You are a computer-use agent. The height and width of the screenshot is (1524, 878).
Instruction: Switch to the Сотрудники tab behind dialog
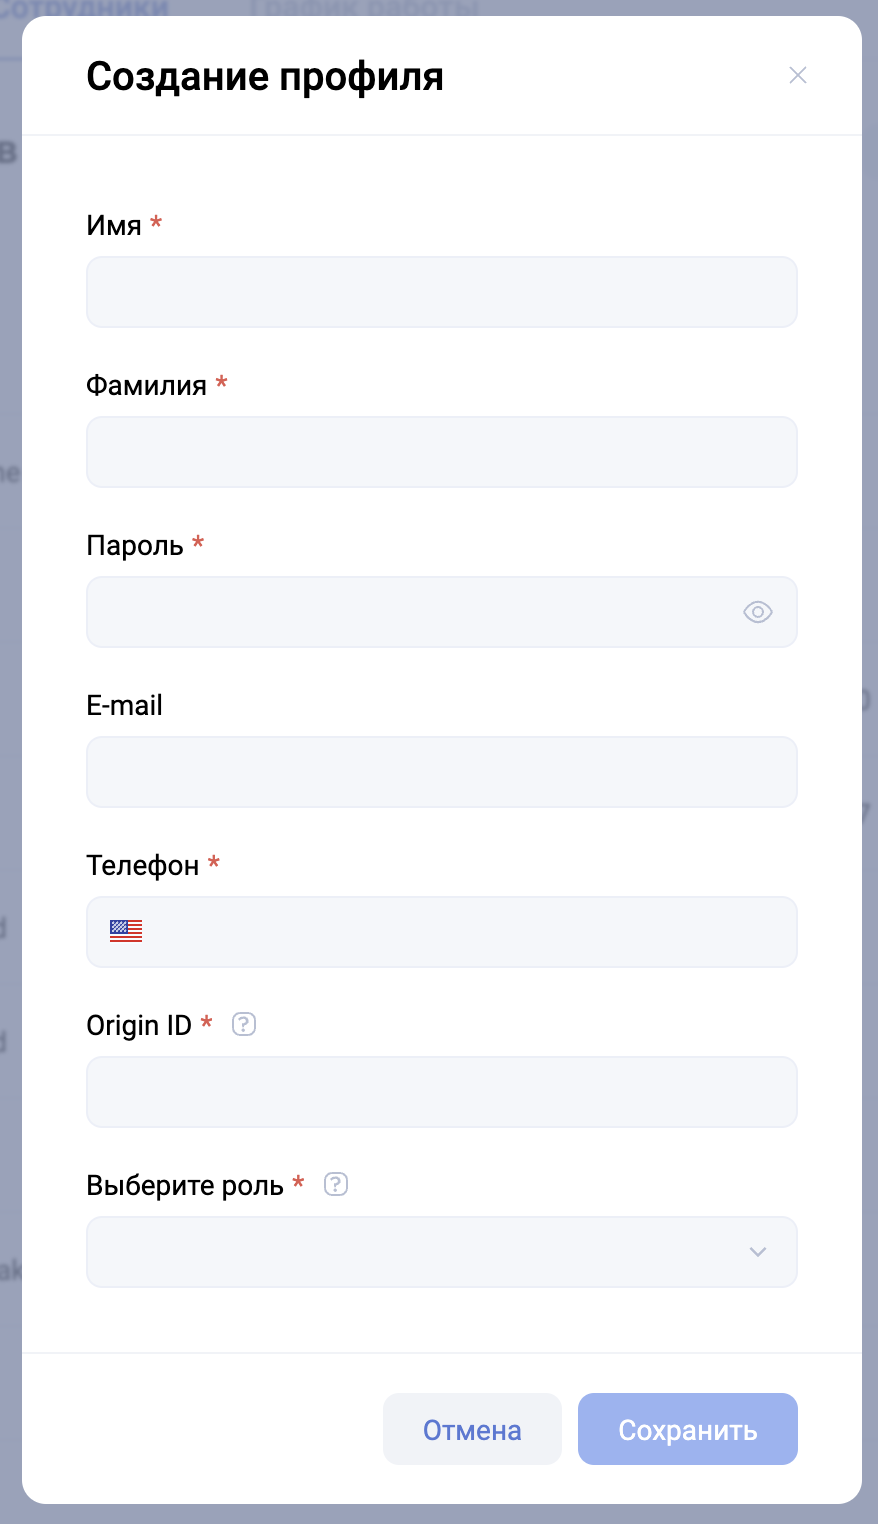[85, 8]
